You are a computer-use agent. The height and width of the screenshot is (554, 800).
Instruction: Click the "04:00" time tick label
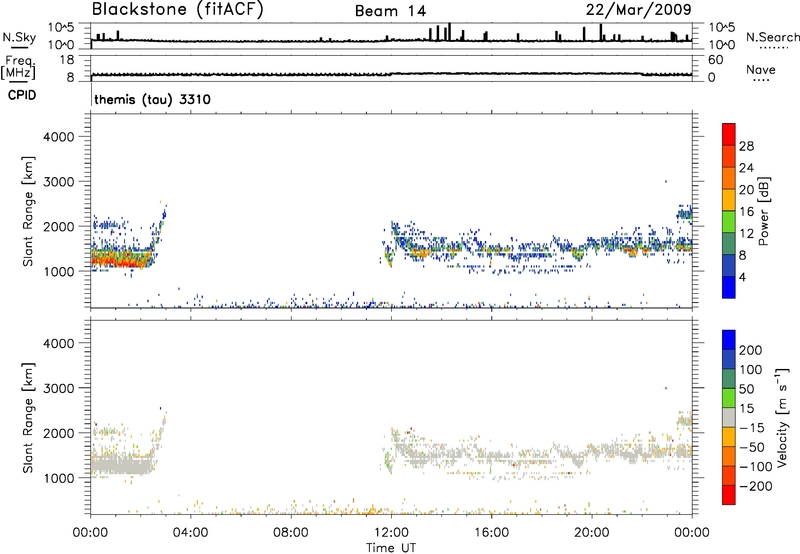coord(190,533)
